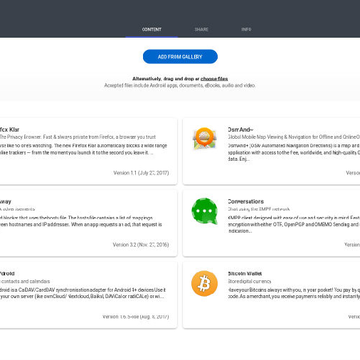Open the Firefox Klar card title

pyautogui.click(x=10, y=130)
